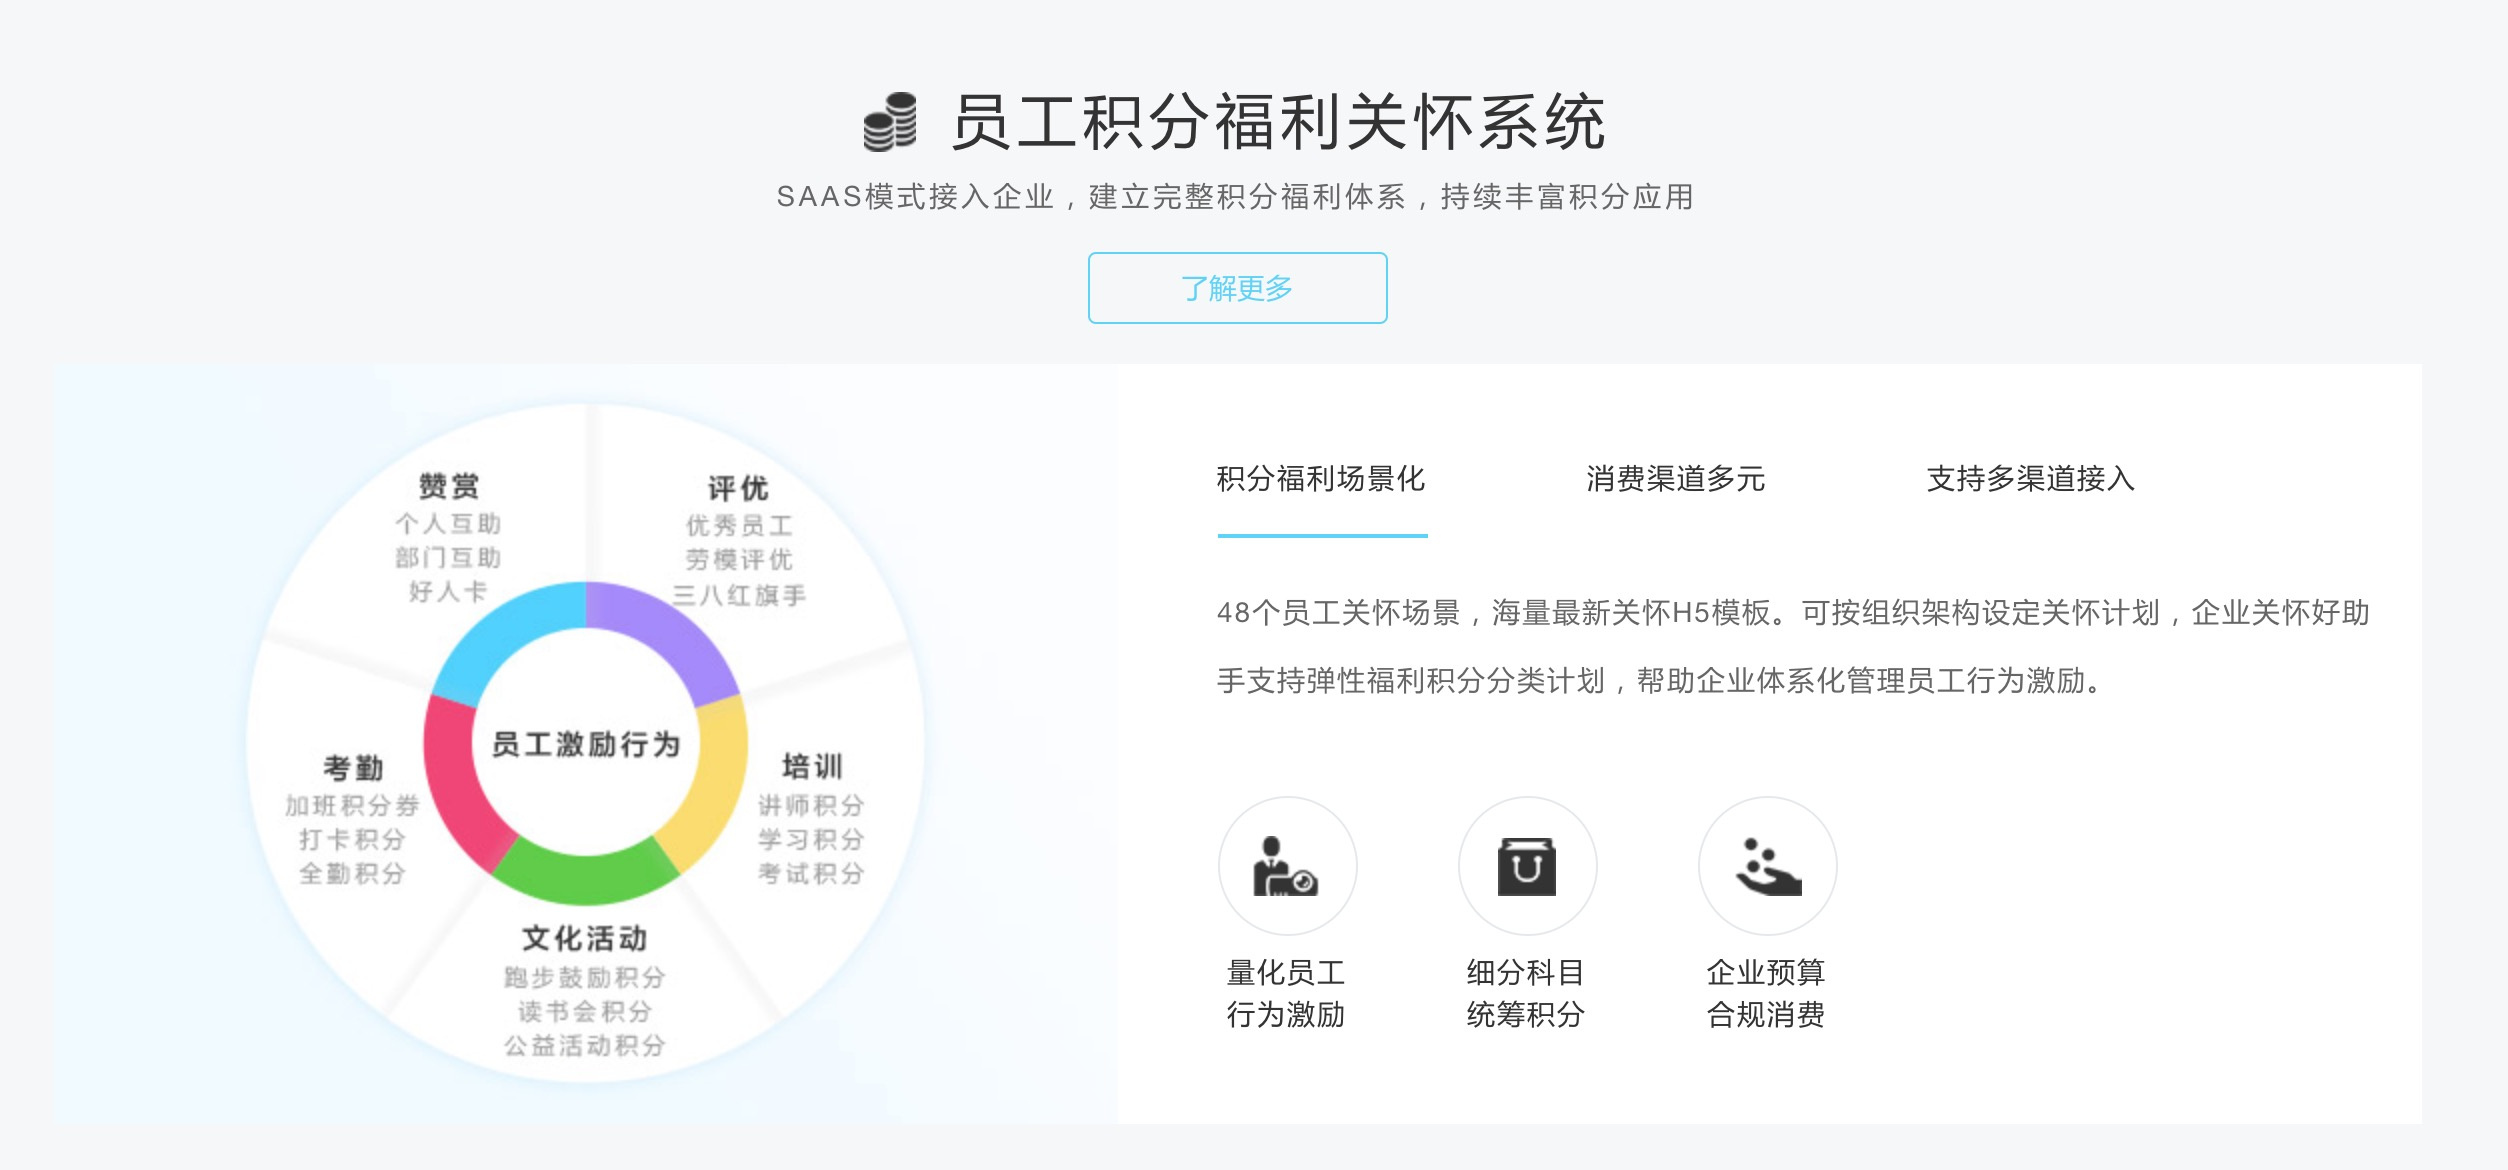This screenshot has height=1170, width=2508.
Task: Click the 量化员工行为激励 label
Action: (x=1286, y=993)
